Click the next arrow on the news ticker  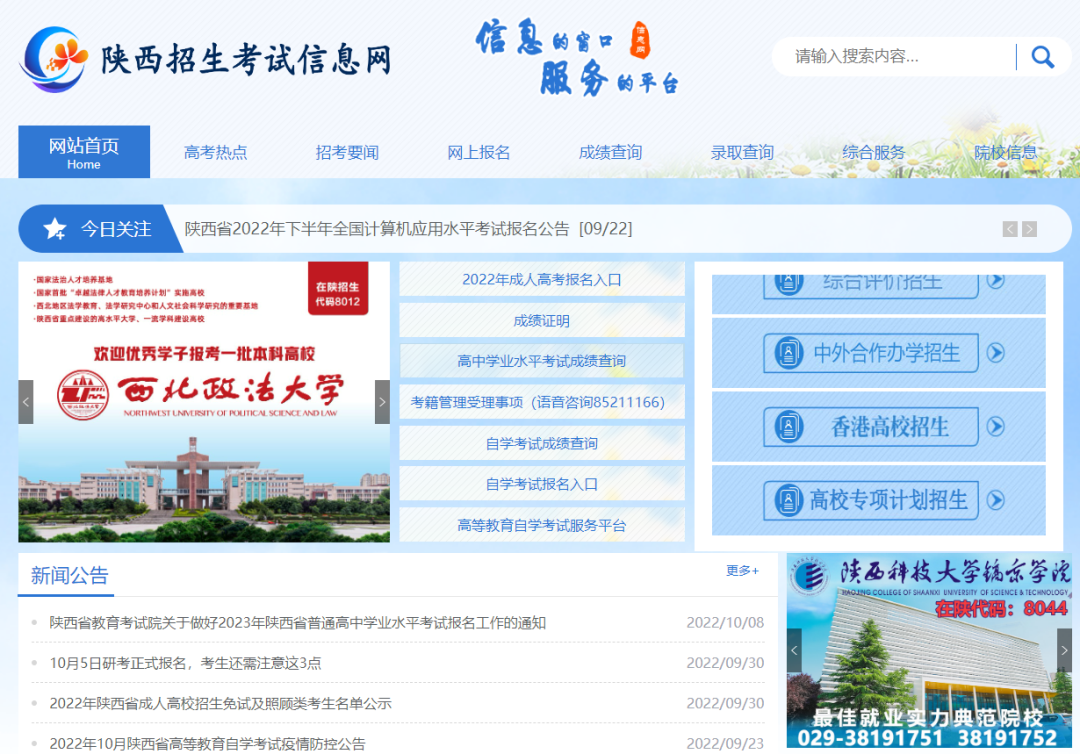(x=1029, y=228)
